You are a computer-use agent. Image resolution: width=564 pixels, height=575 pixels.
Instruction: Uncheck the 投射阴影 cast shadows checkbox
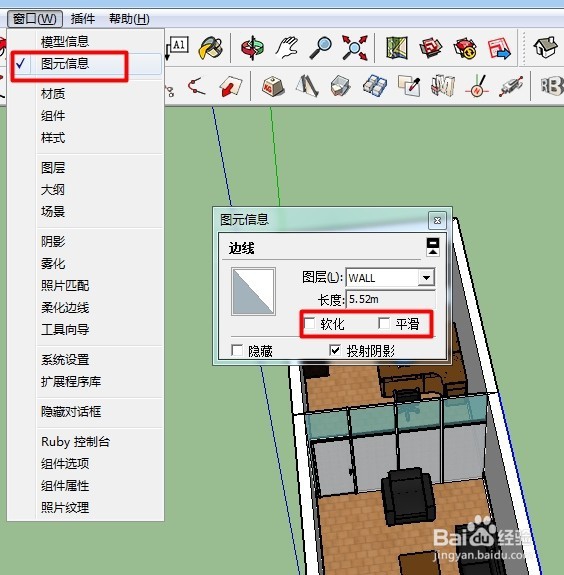[335, 350]
